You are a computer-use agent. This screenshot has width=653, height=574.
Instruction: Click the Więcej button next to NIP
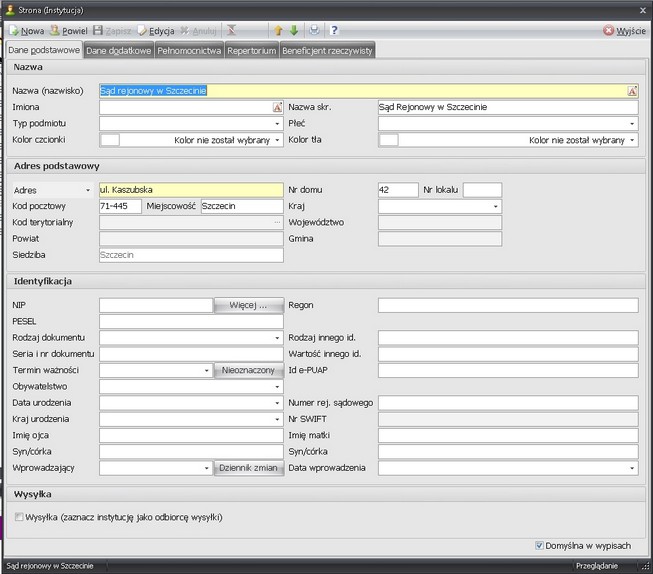point(248,306)
